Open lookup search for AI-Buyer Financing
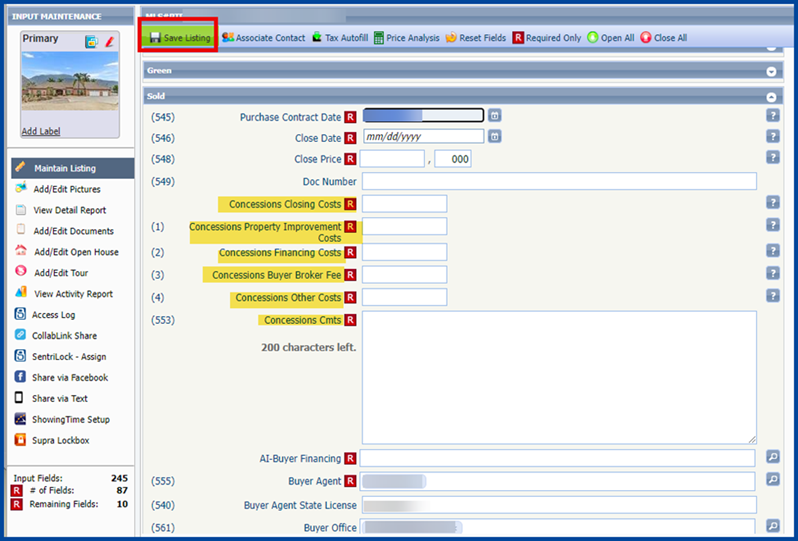 (772, 457)
